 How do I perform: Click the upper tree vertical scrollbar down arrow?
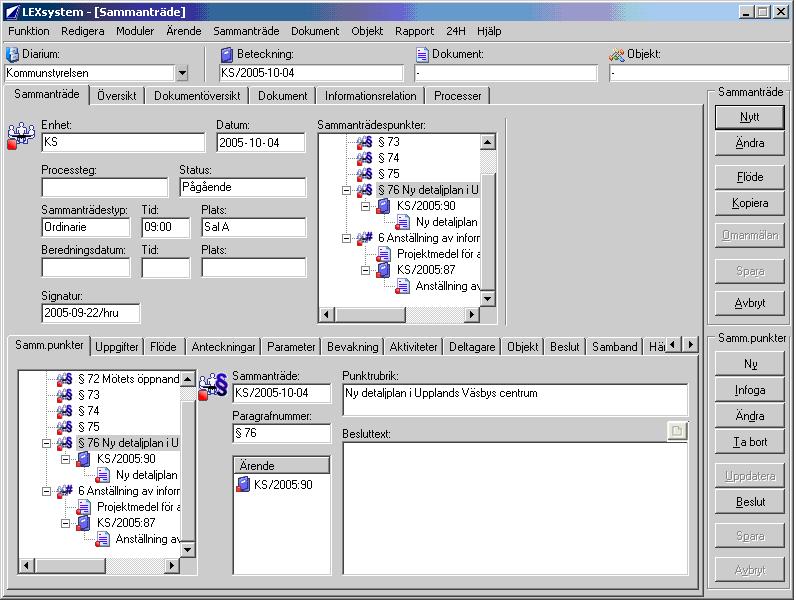(x=487, y=299)
